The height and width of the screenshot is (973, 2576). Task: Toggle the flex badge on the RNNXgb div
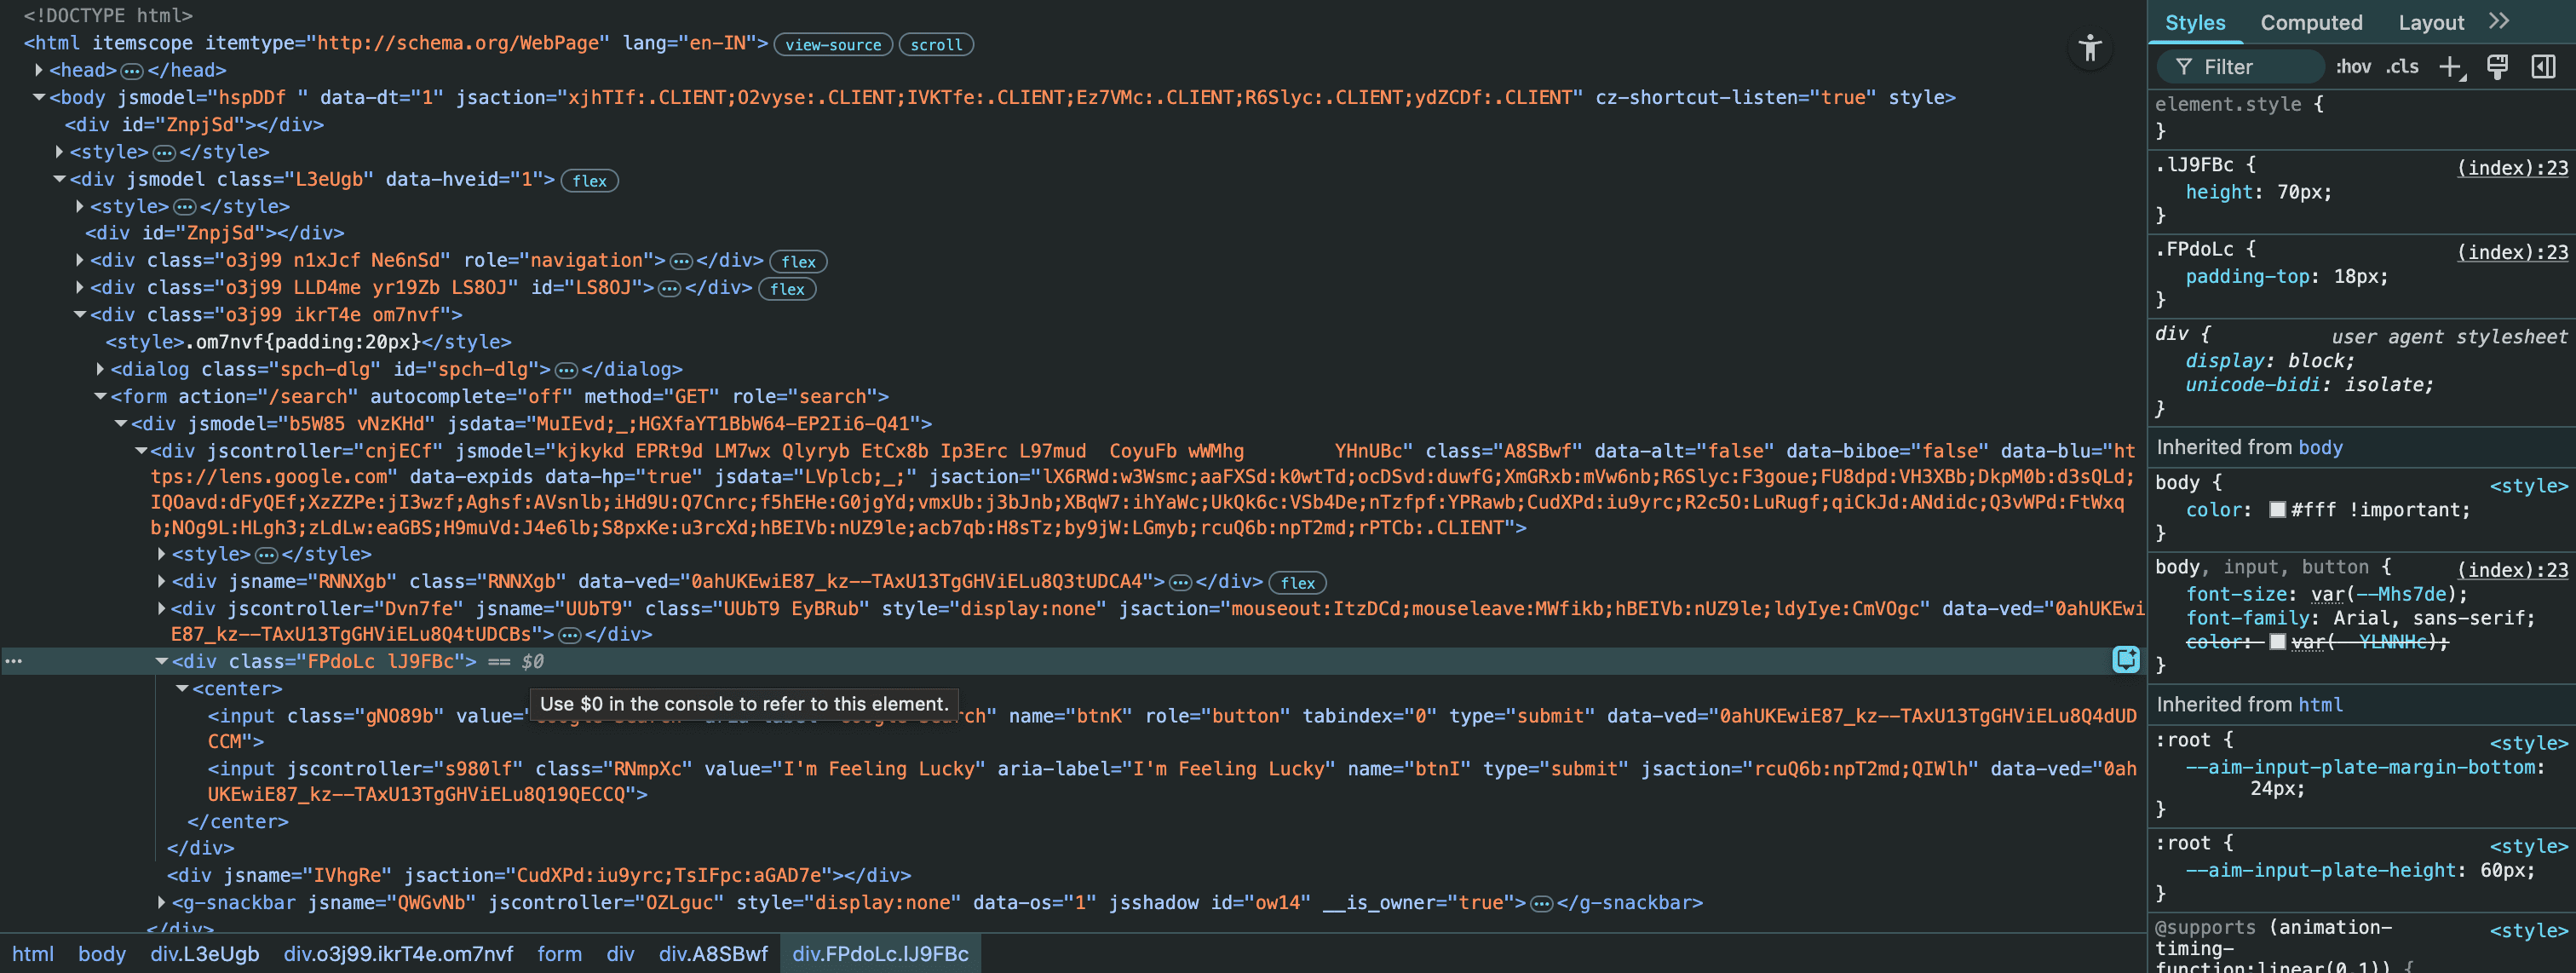(1297, 583)
